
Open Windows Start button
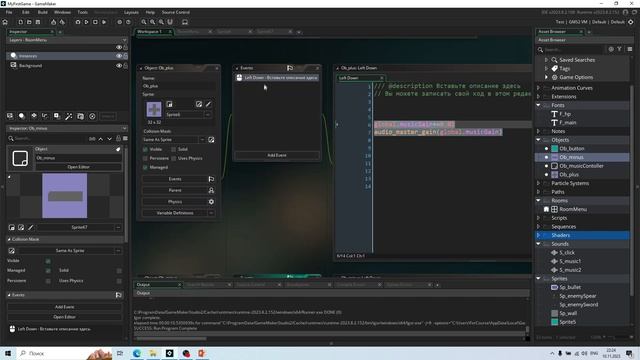coord(8,353)
